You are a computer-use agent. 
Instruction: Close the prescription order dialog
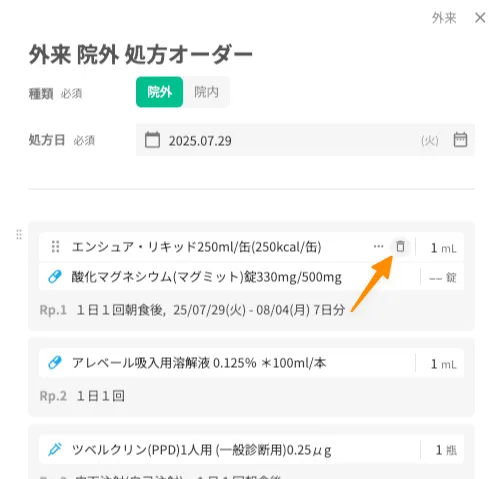point(480,18)
